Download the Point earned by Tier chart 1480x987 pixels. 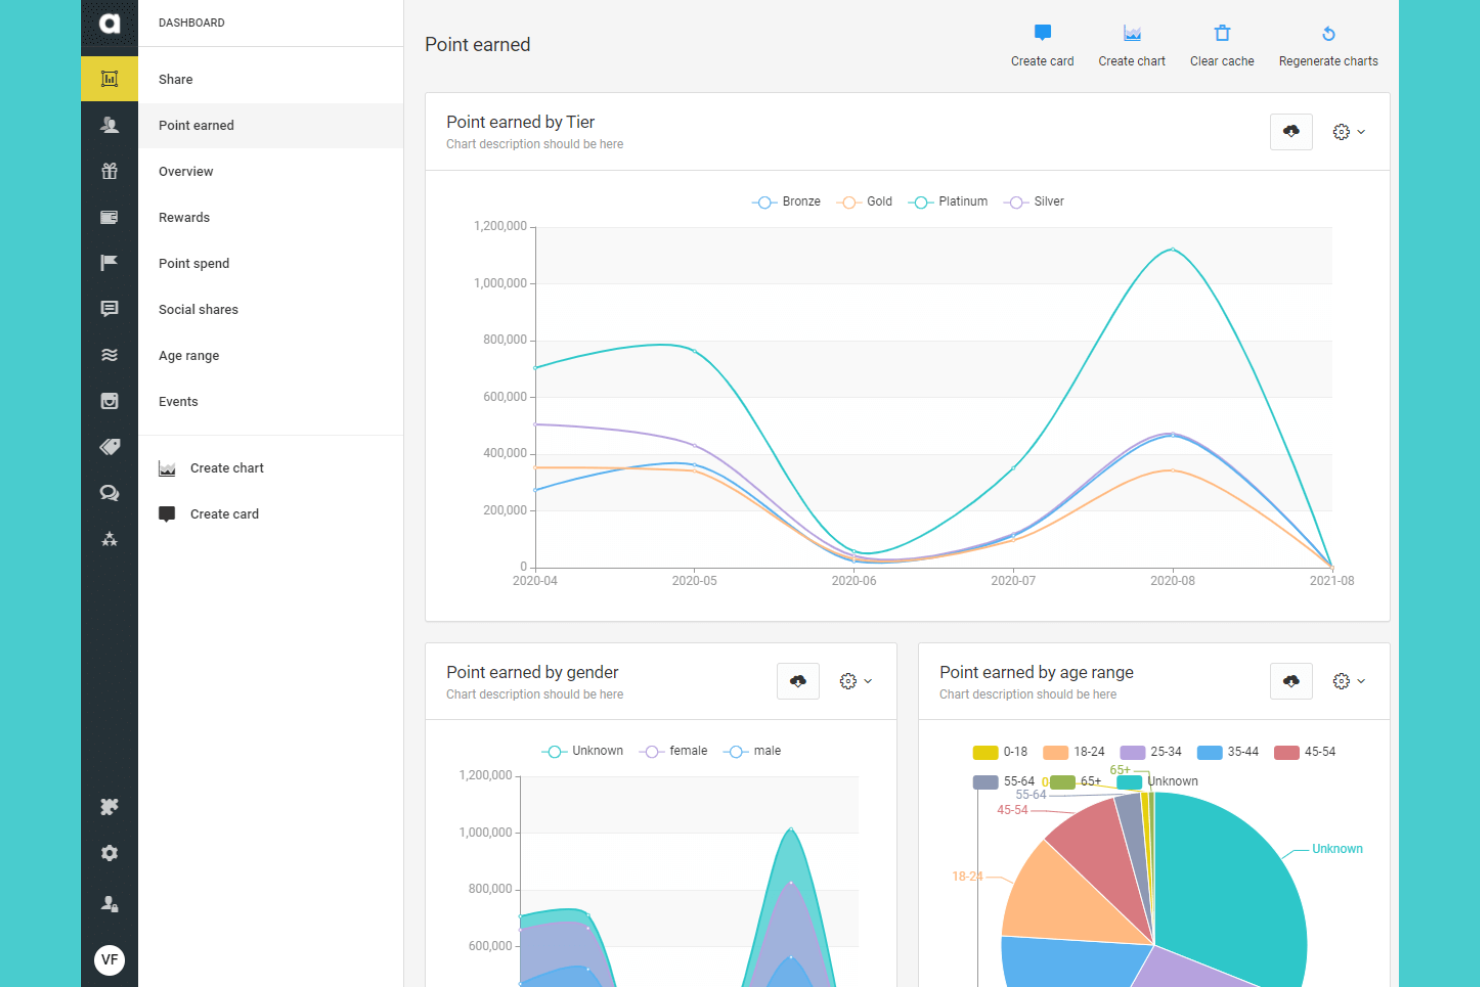[1291, 132]
